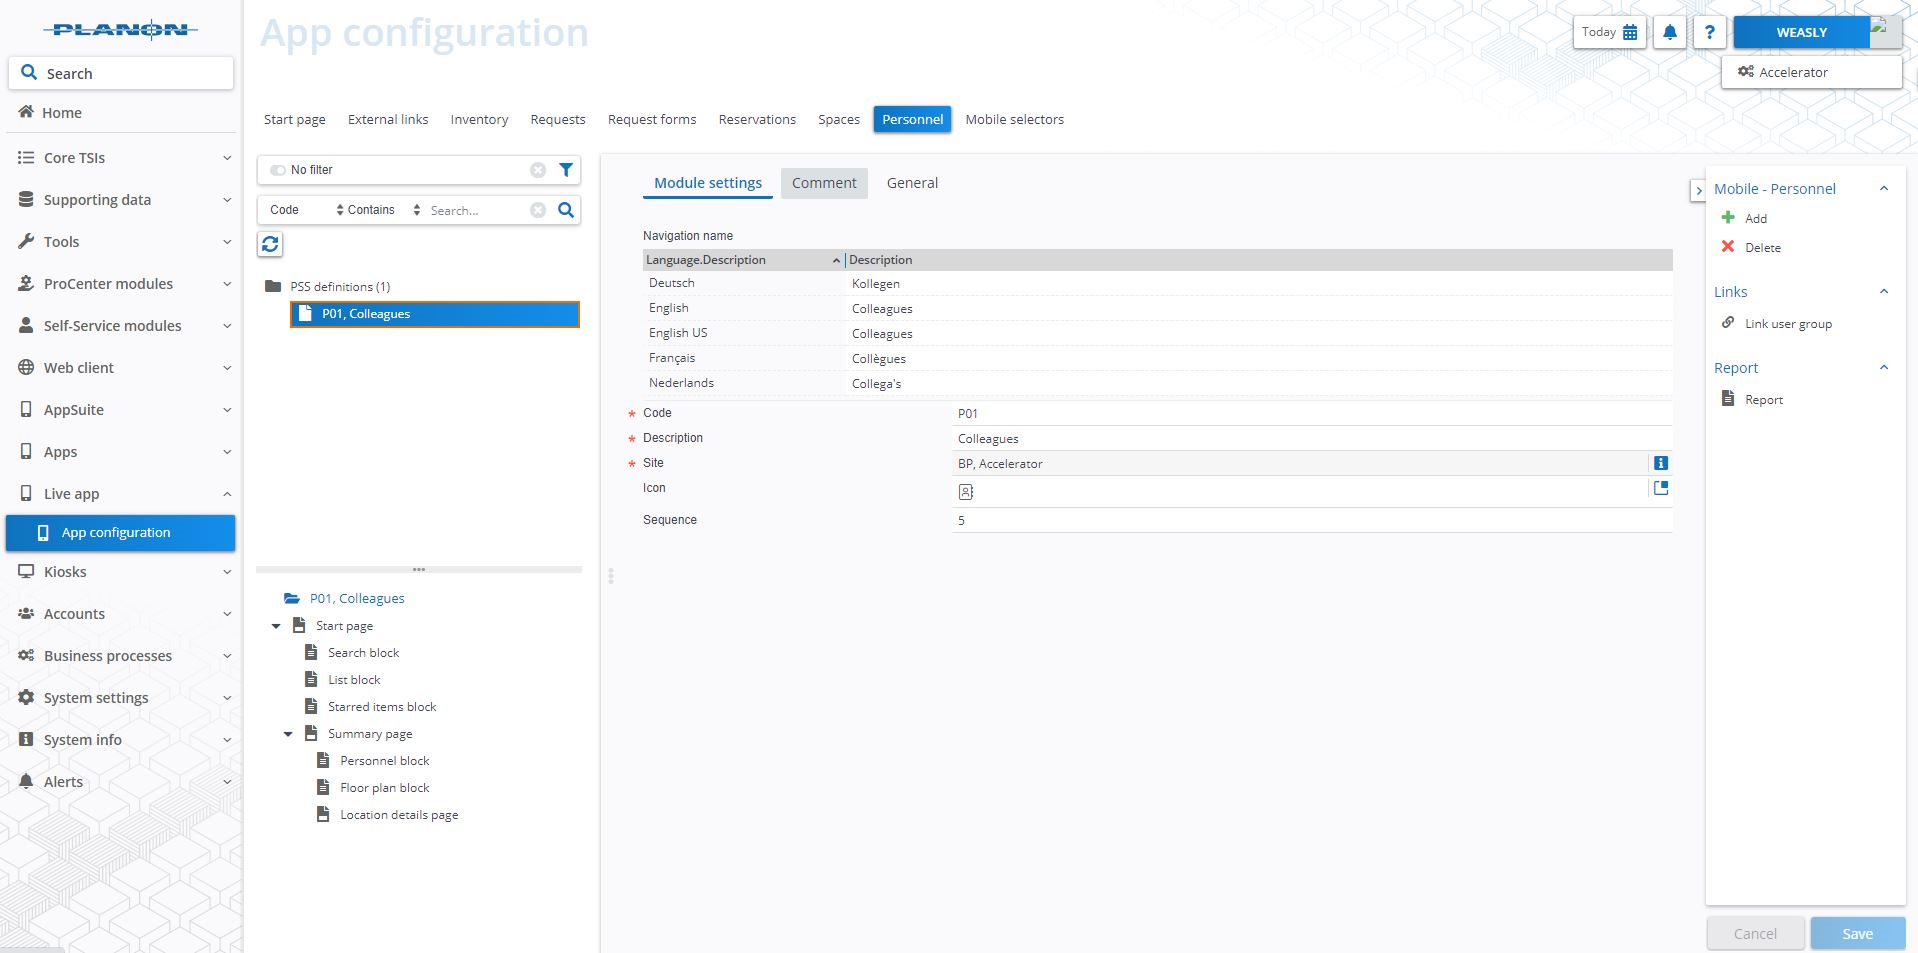This screenshot has height=953, width=1918.
Task: Click the Link user group chain icon
Action: tap(1729, 322)
